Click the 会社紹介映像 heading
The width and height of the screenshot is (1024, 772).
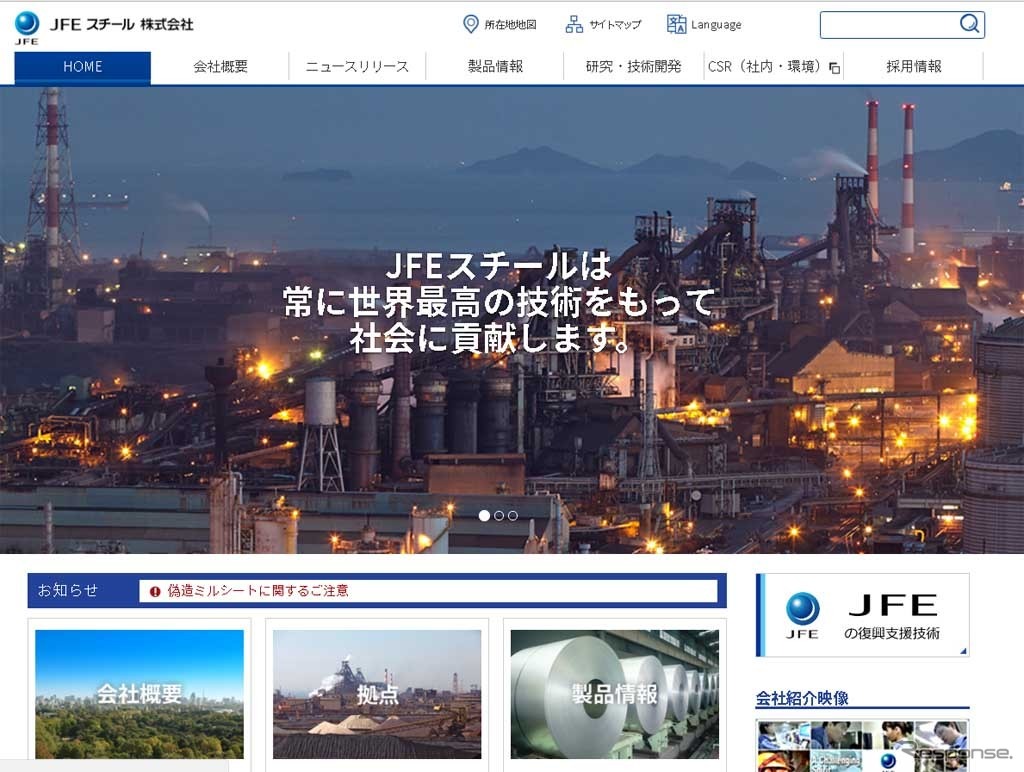click(x=802, y=698)
